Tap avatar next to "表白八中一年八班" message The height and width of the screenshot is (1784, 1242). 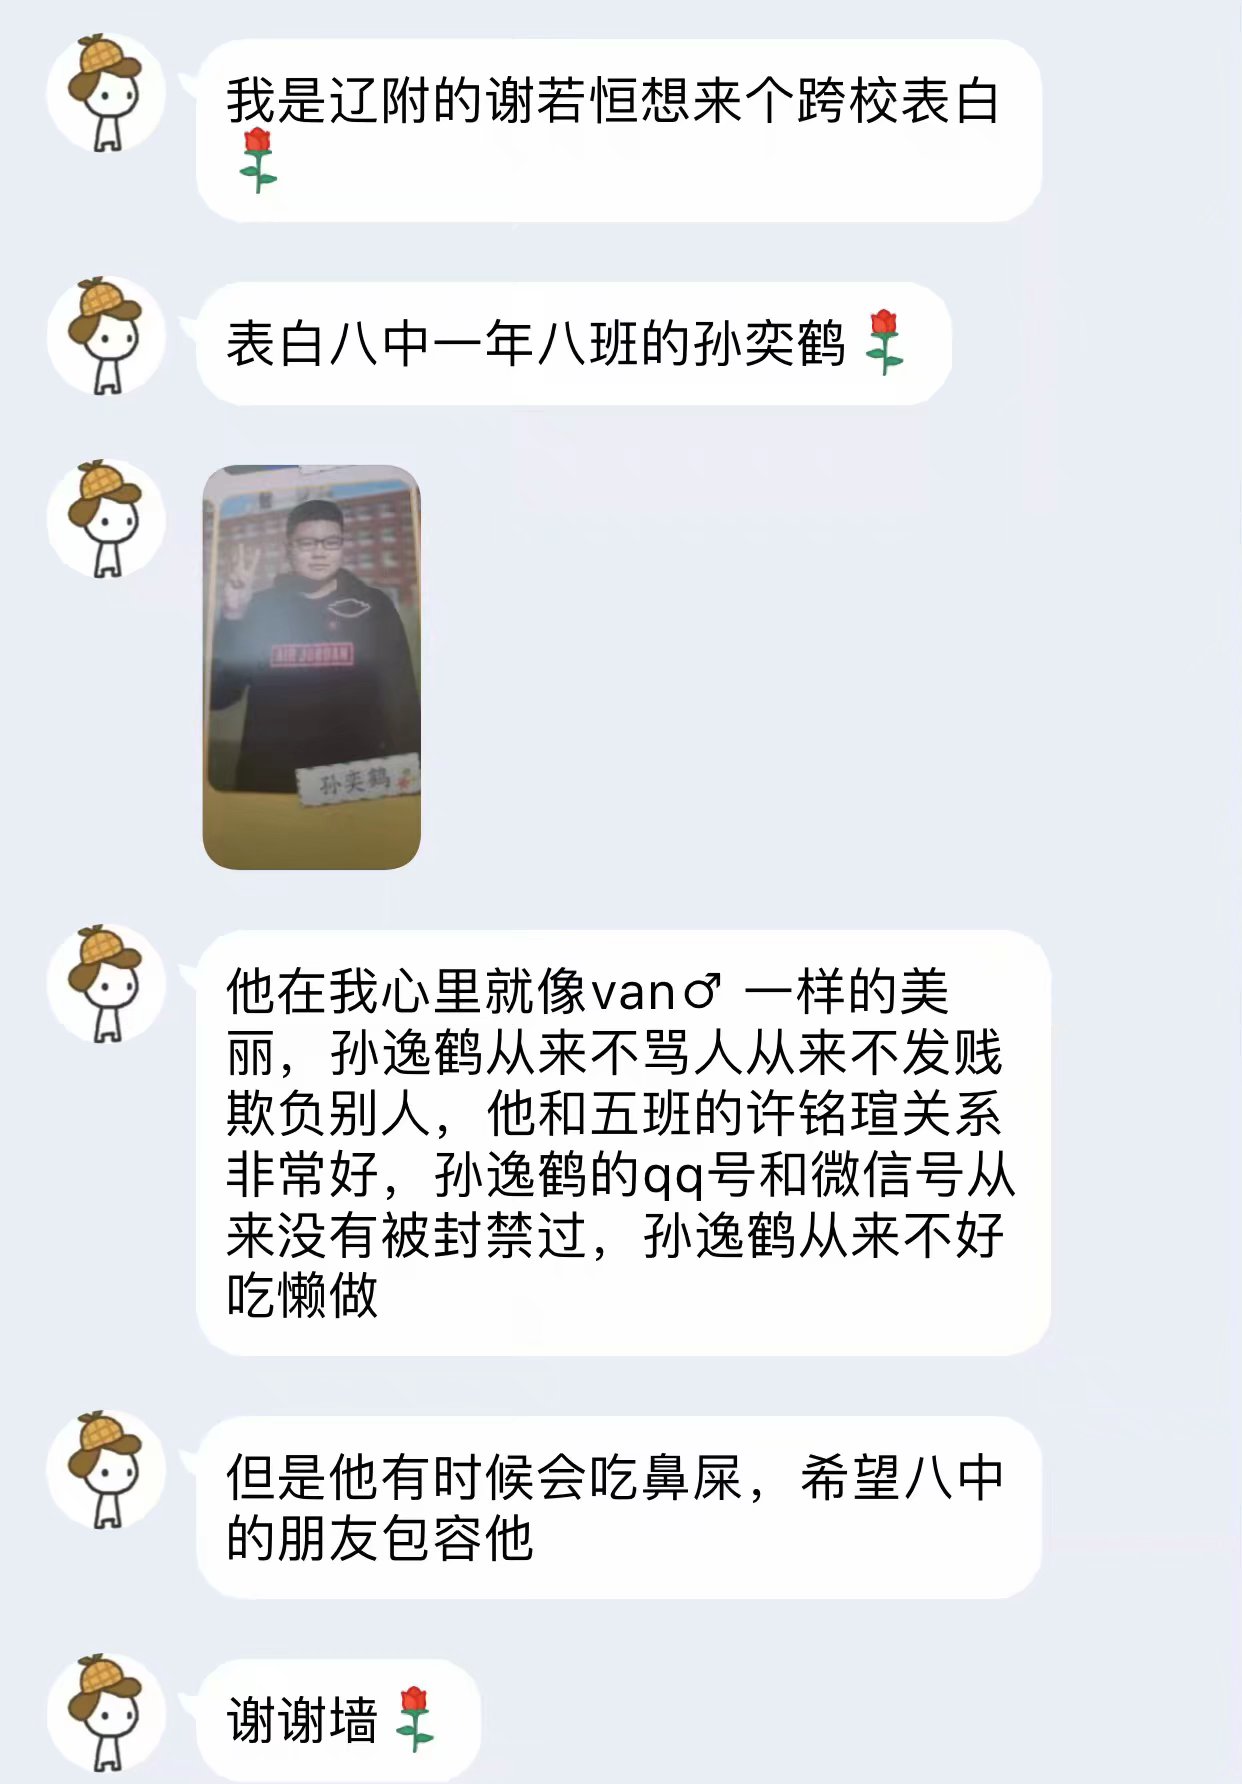(106, 336)
